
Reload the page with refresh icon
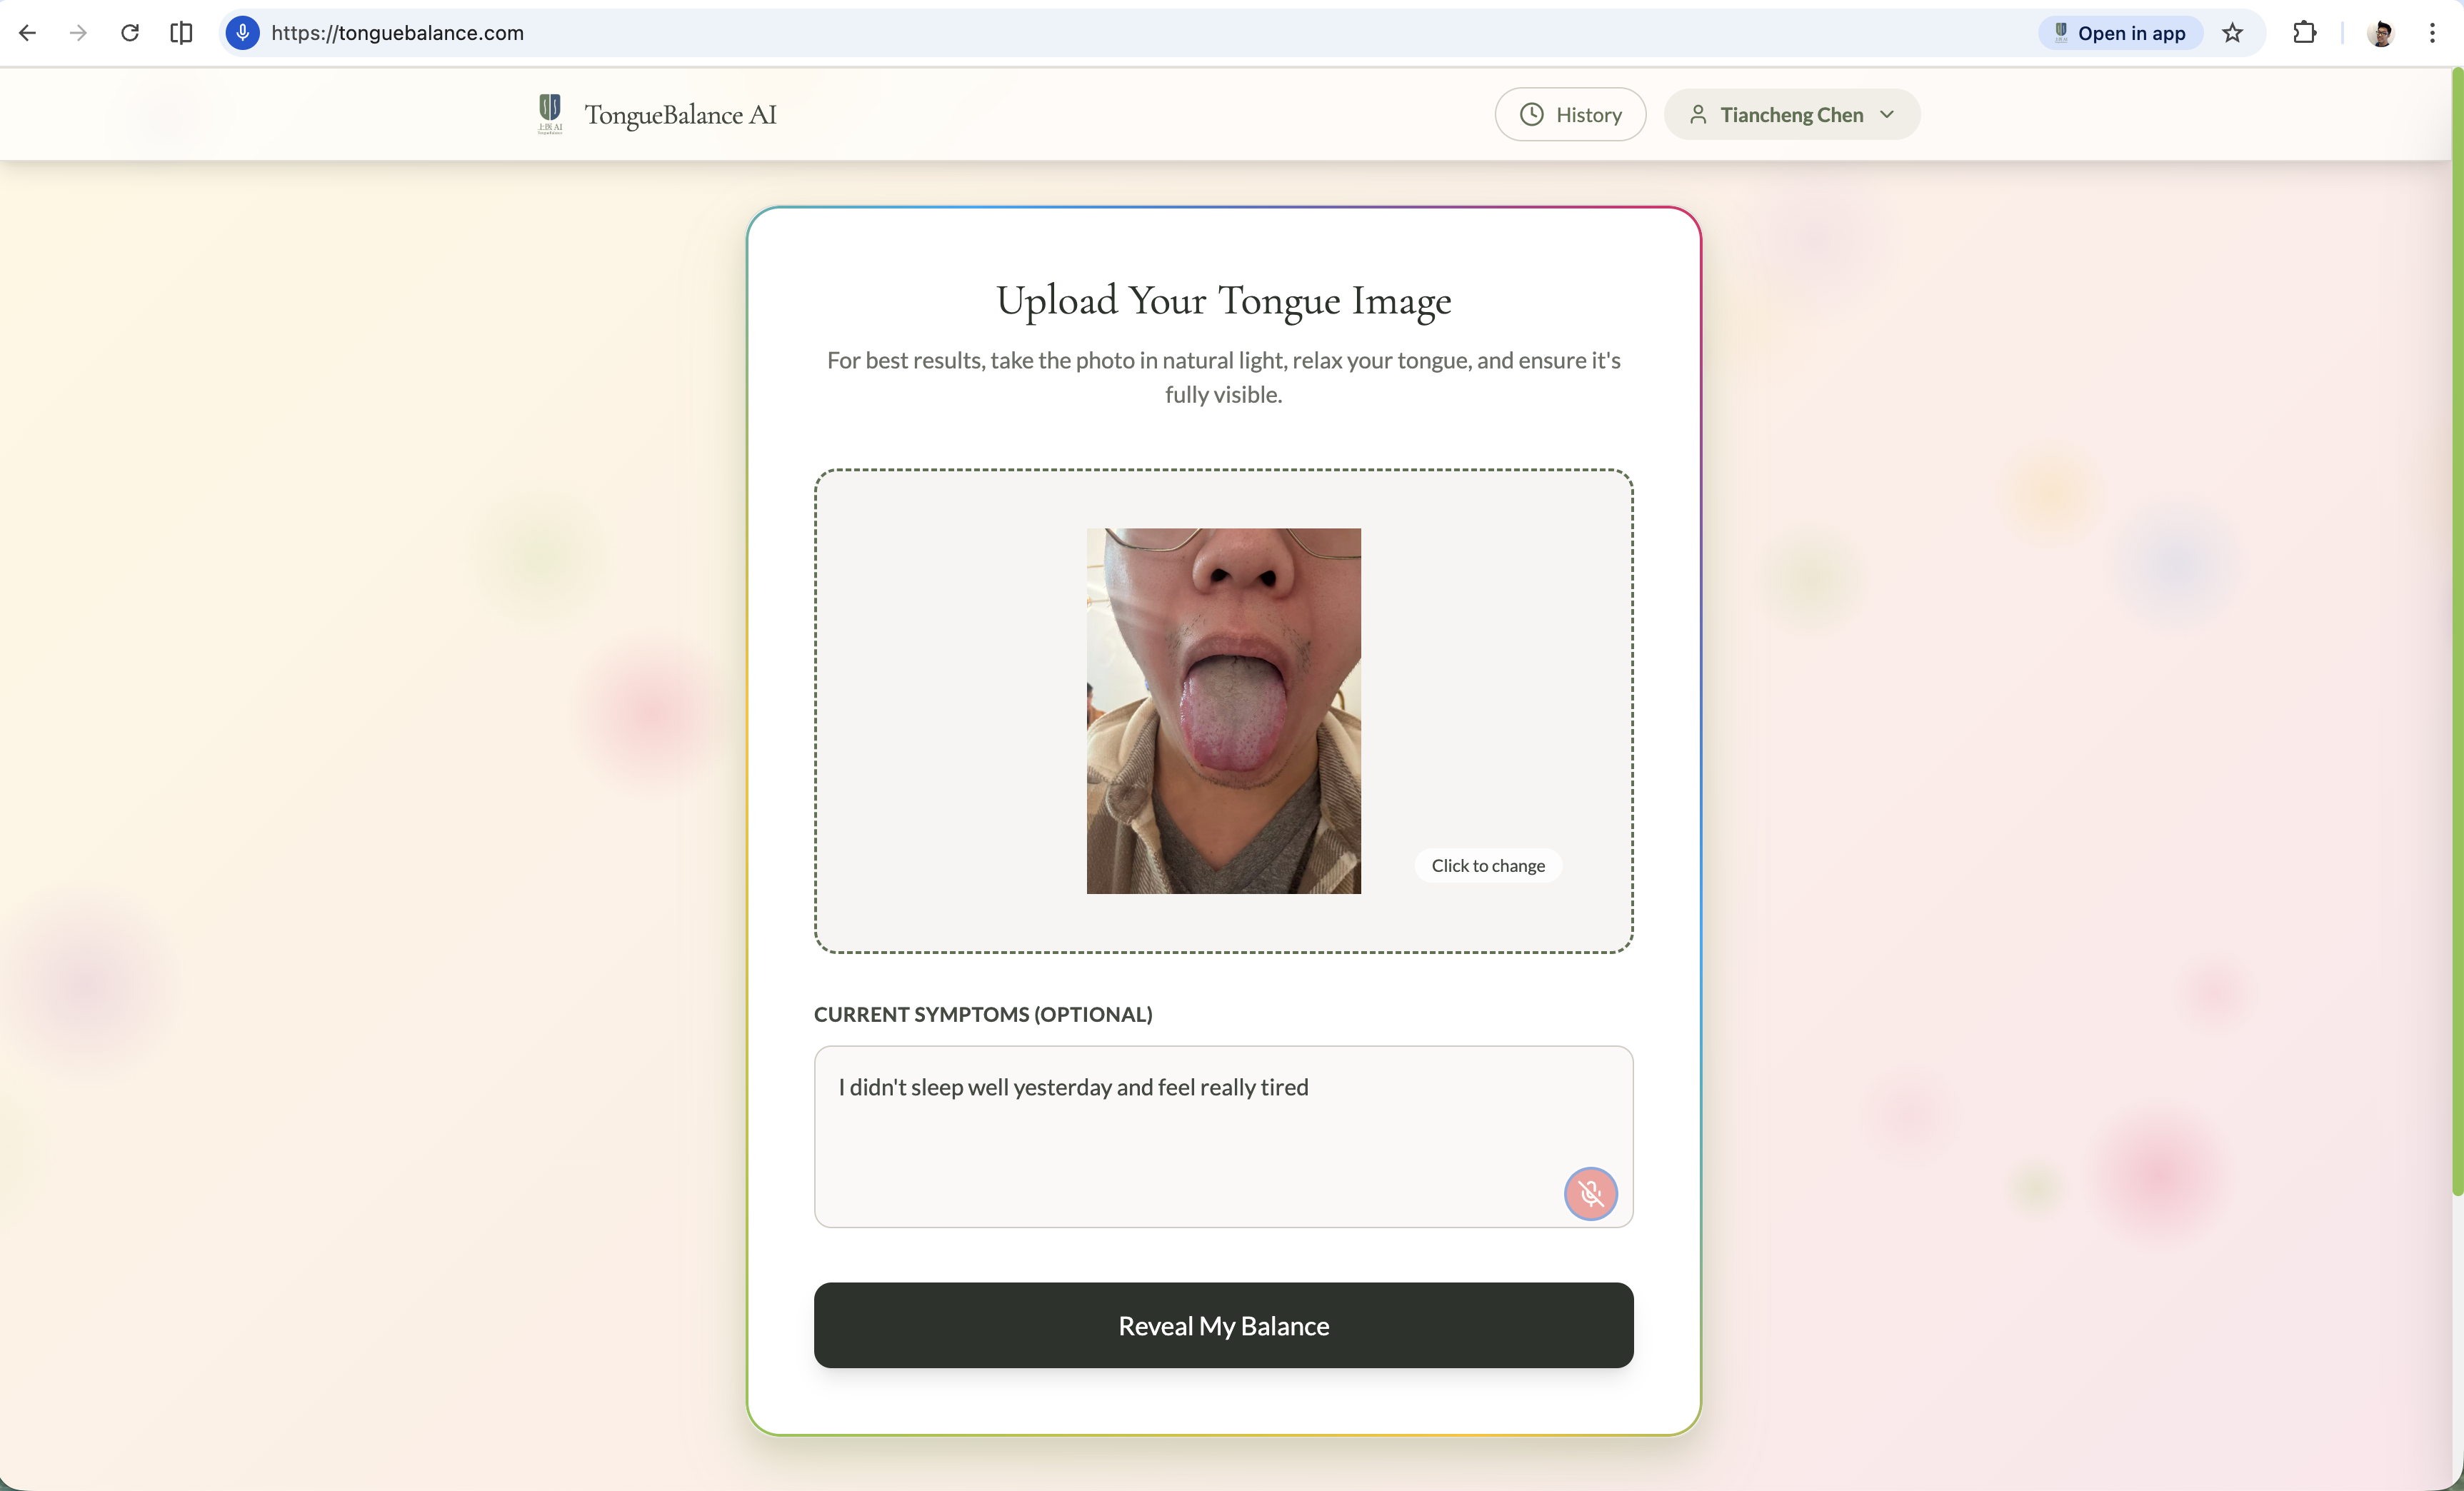pyautogui.click(x=130, y=33)
